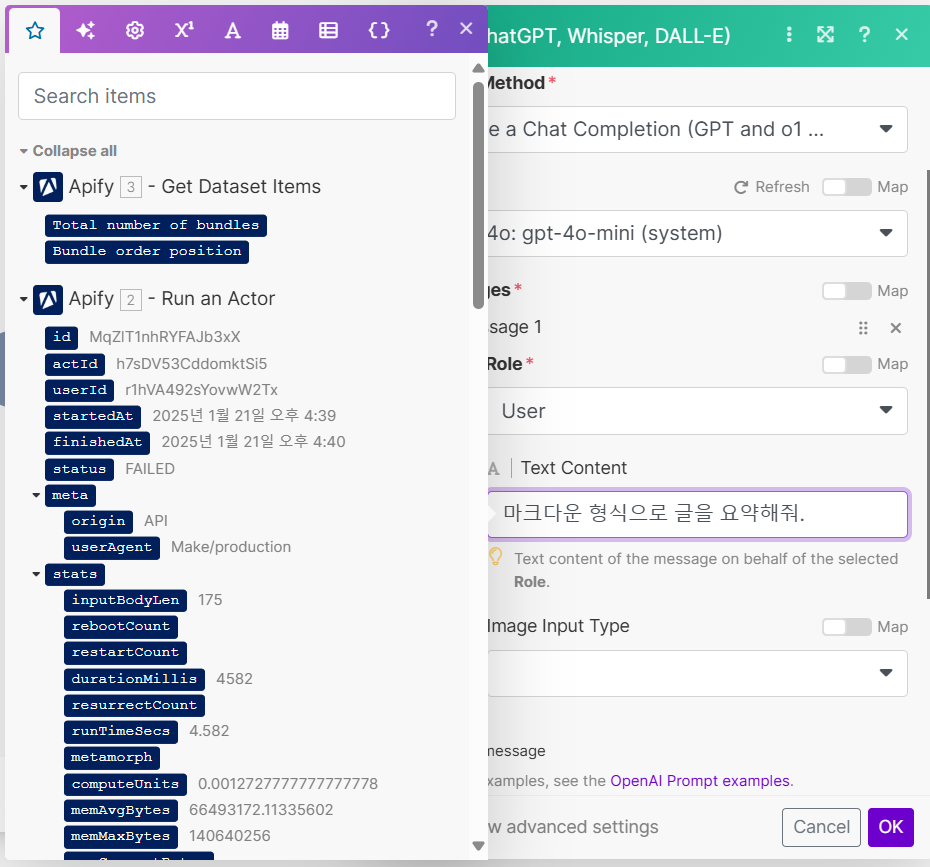
Task: Expand the OpenAI module to fullscreen
Action: (826, 34)
